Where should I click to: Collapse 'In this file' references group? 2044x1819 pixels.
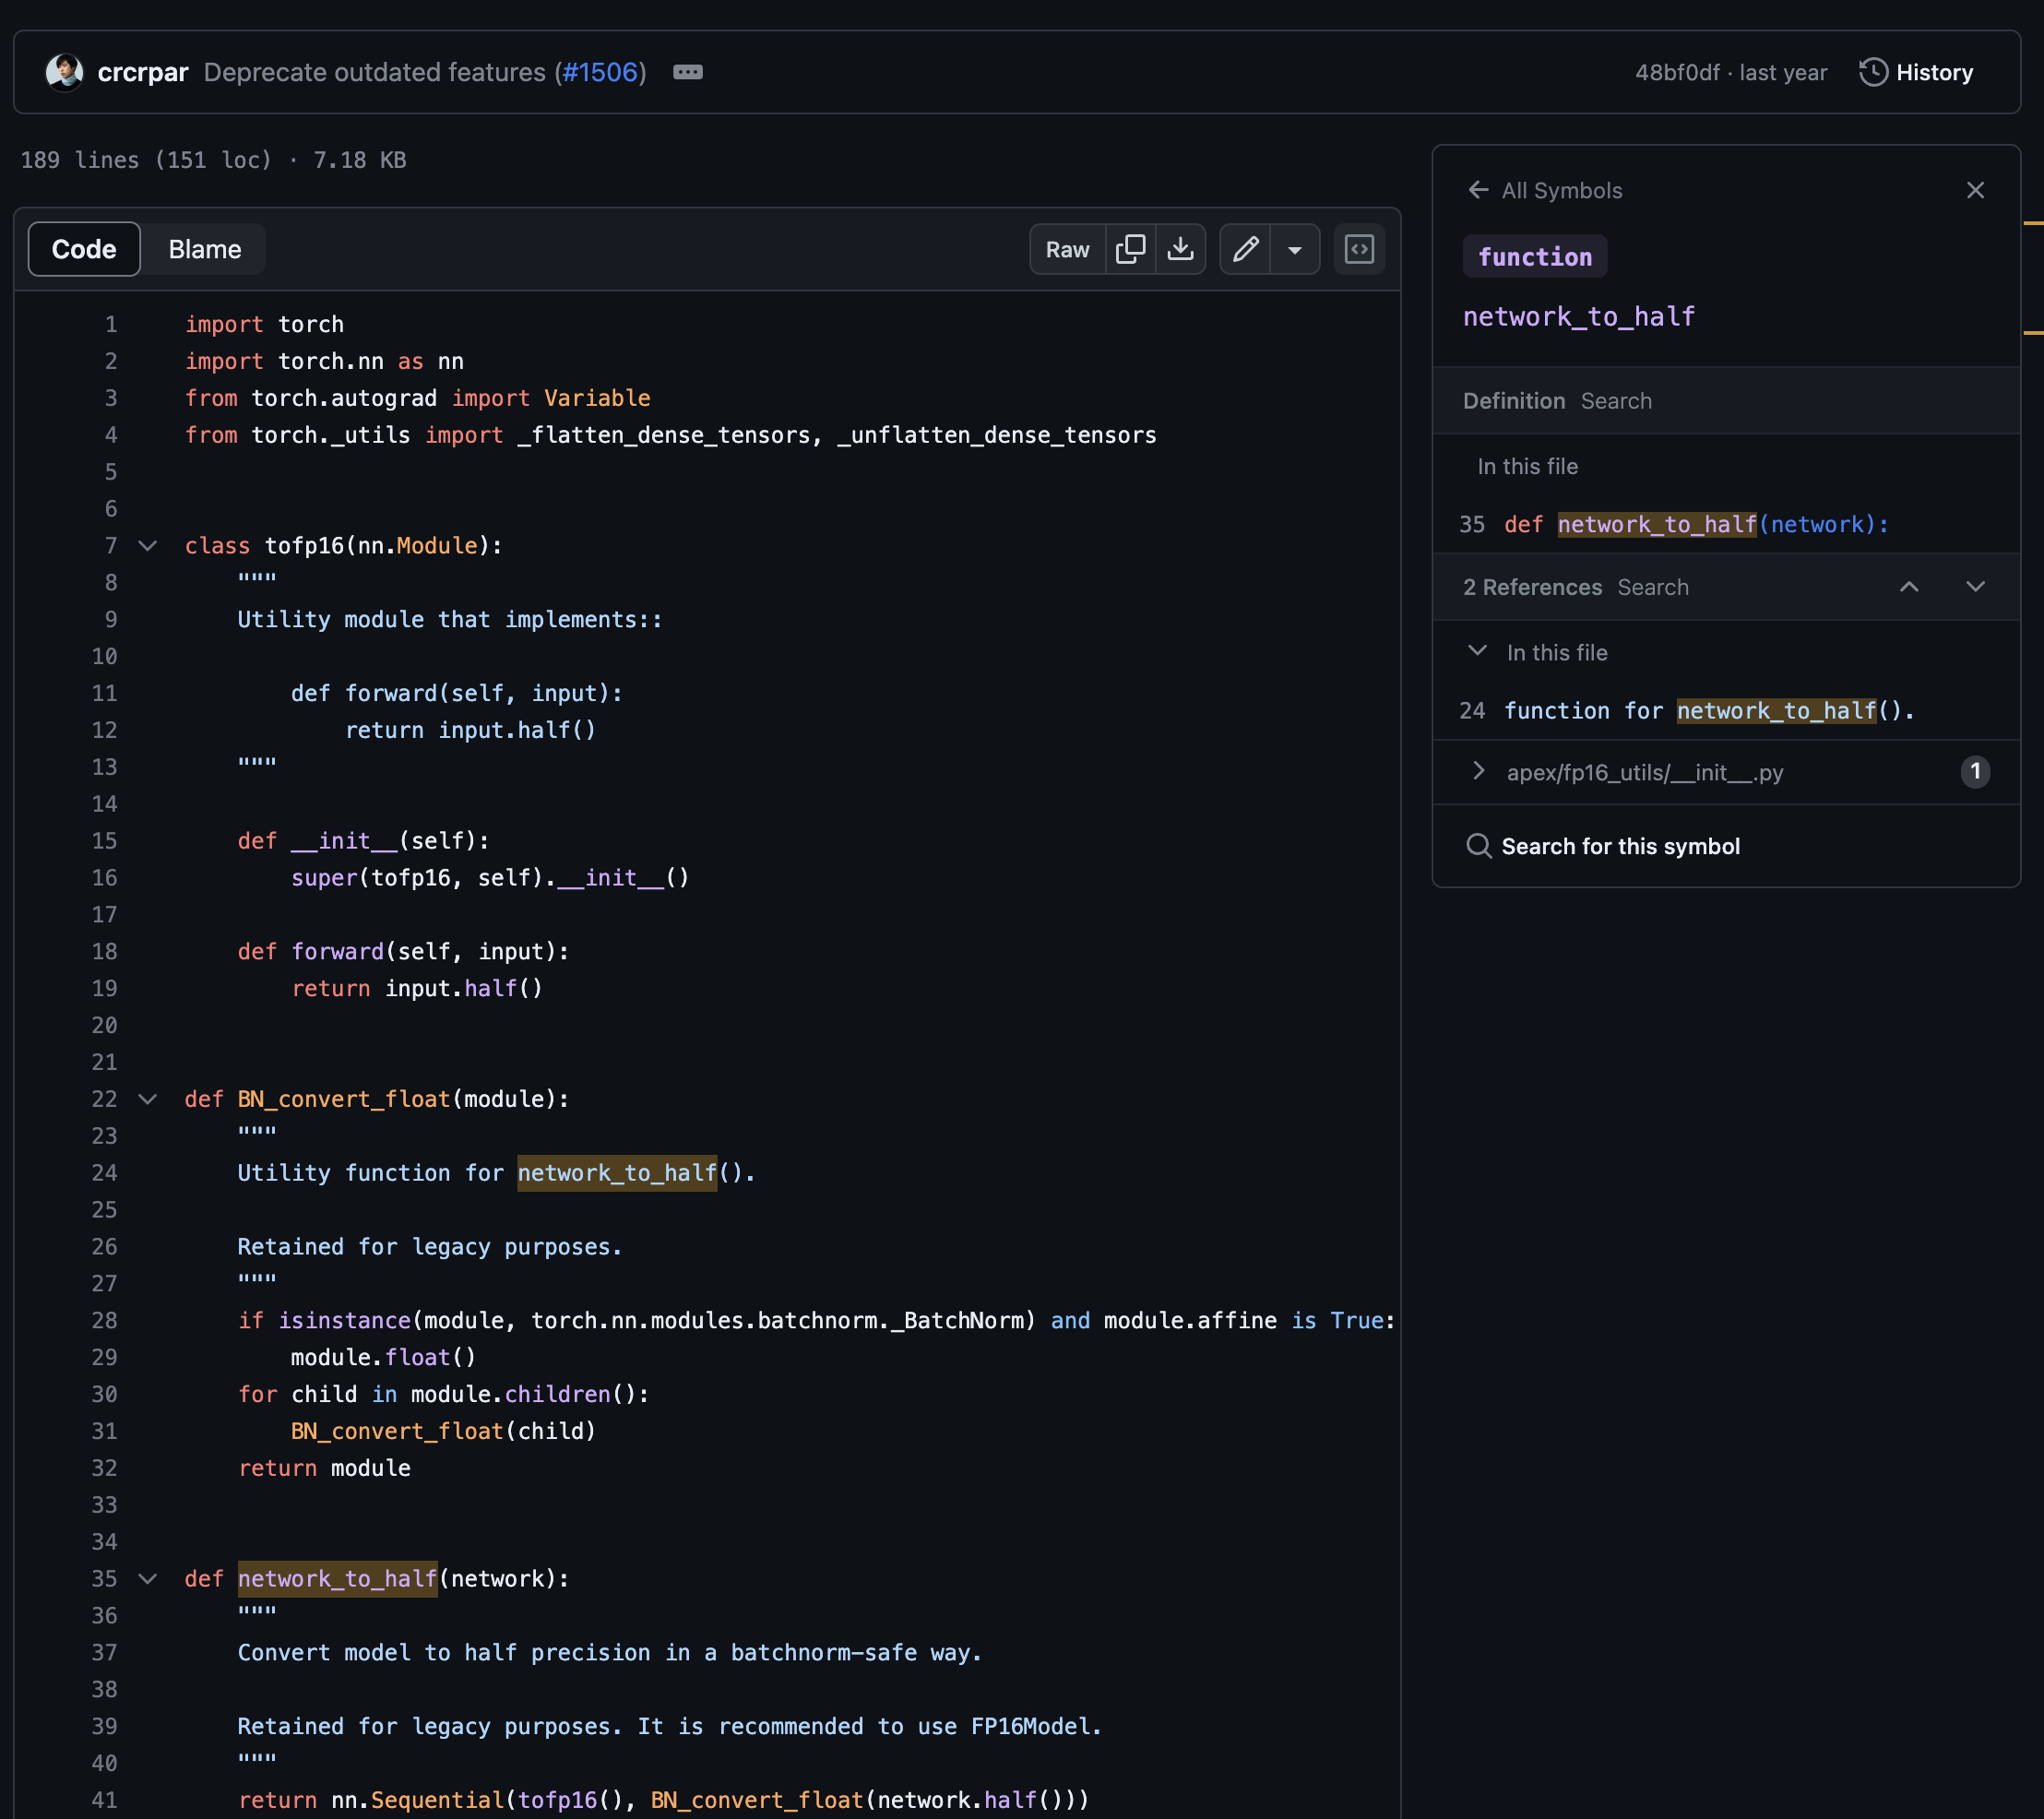click(1477, 651)
